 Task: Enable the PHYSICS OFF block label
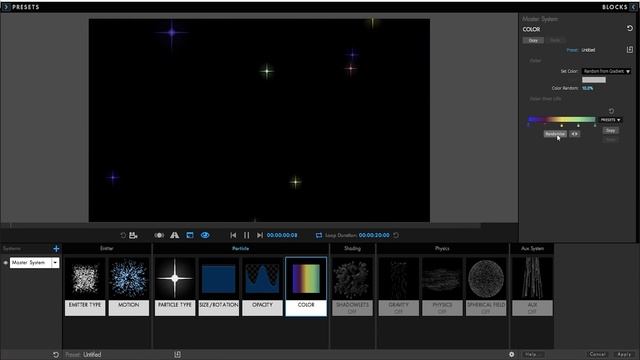[442, 308]
